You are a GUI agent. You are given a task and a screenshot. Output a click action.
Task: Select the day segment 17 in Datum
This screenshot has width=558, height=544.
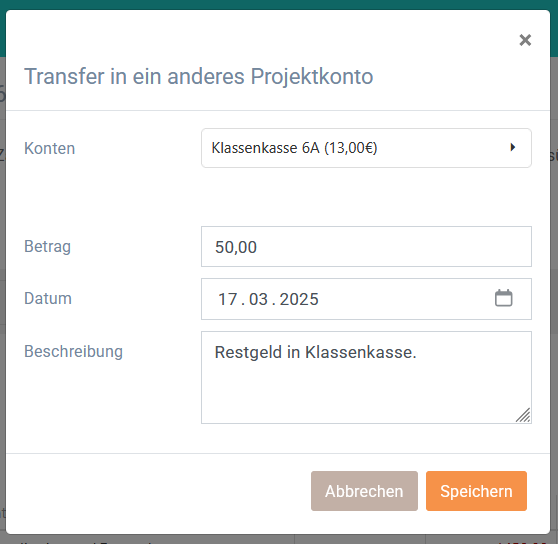(x=227, y=299)
